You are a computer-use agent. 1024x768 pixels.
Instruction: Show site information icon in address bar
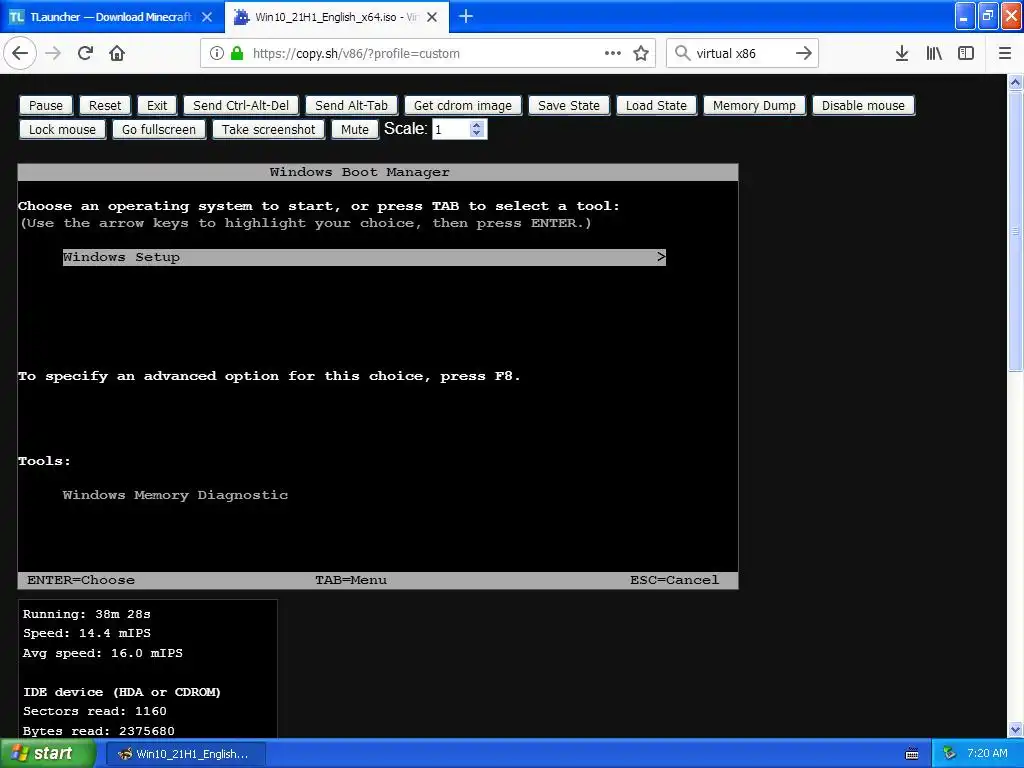[217, 53]
